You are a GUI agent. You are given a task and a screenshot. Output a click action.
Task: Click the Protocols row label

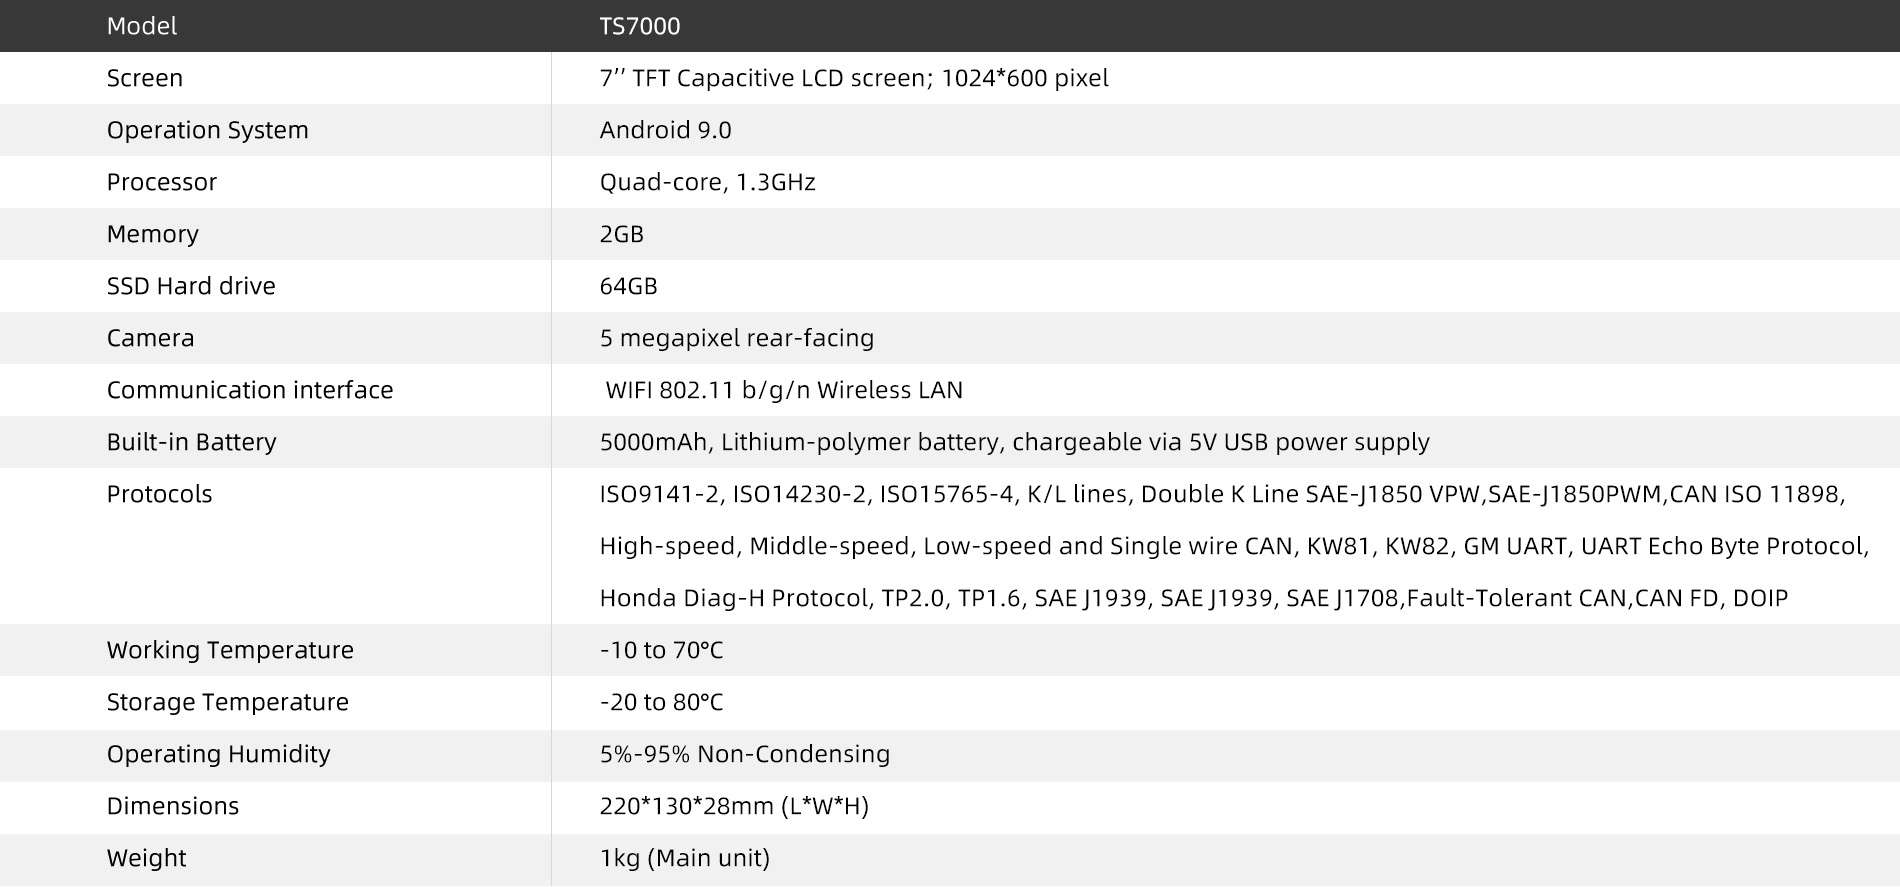point(160,494)
